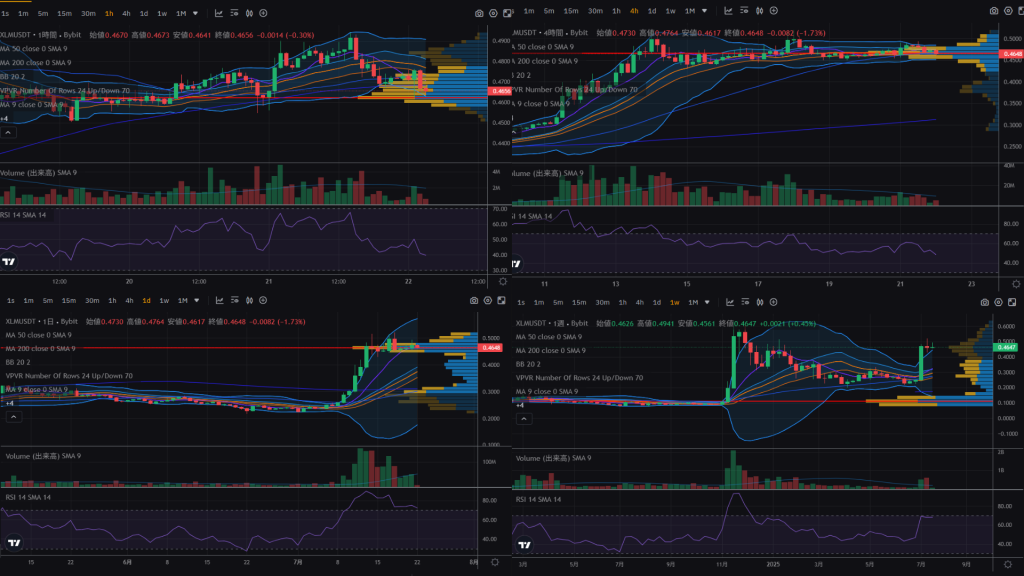This screenshot has width=1024, height=576.
Task: Expand the timeframe dropdown arrow in 4-hour panel
Action: pos(704,10)
